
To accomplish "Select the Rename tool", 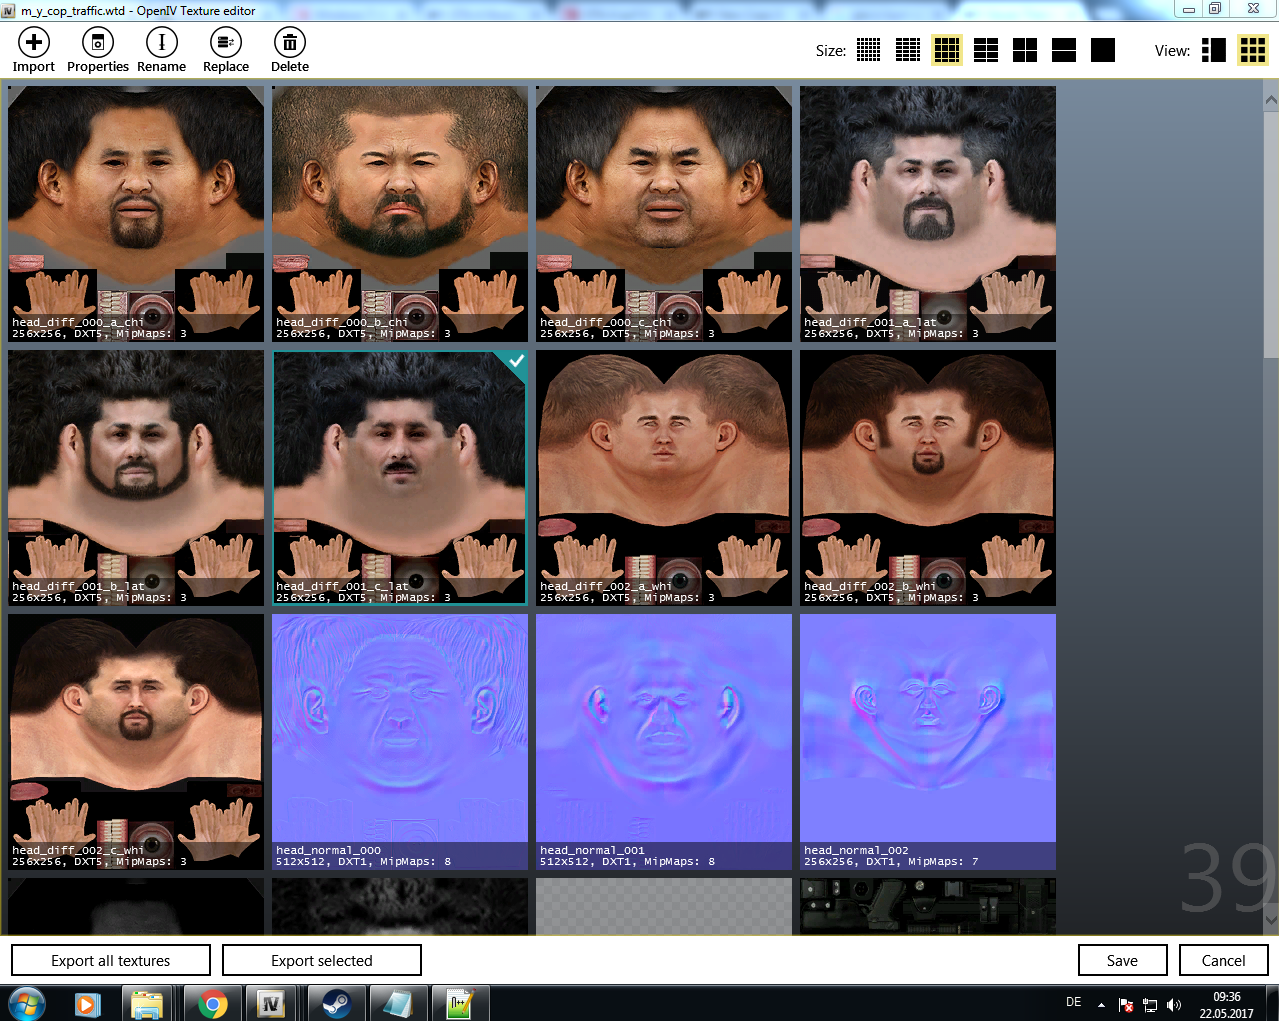I will (161, 50).
